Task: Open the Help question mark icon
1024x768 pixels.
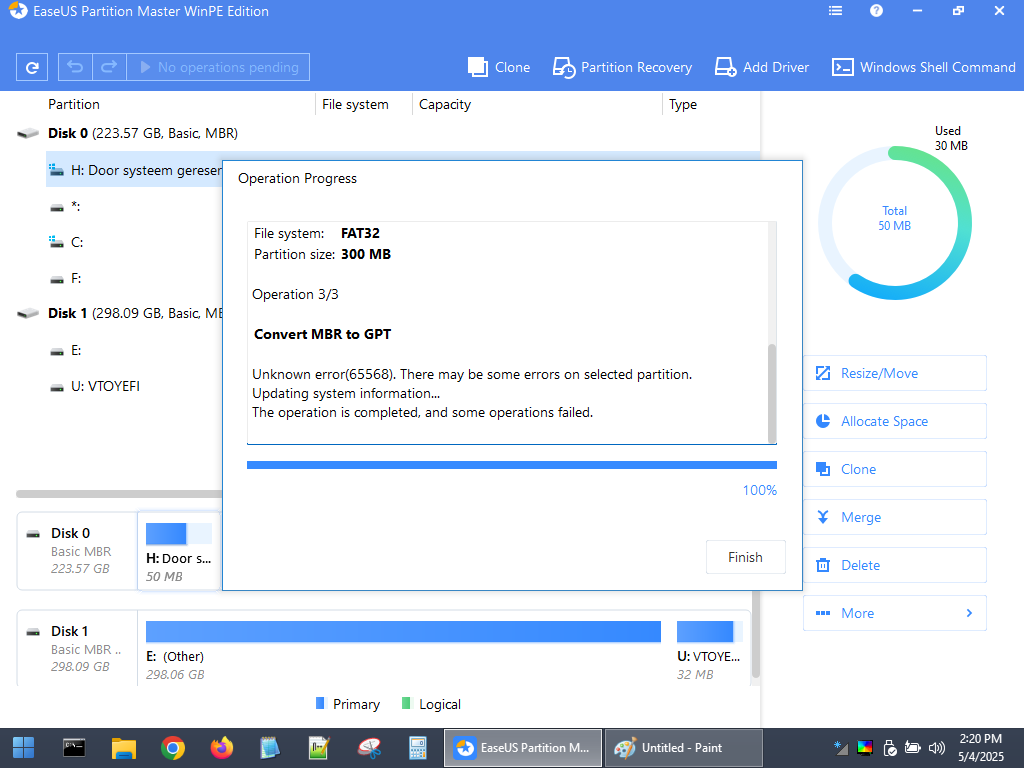Action: pyautogui.click(x=876, y=11)
